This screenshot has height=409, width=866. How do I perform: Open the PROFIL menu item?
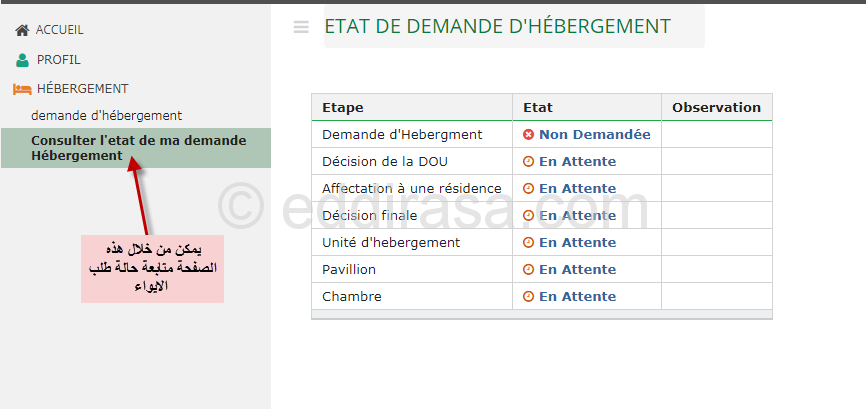[58, 60]
